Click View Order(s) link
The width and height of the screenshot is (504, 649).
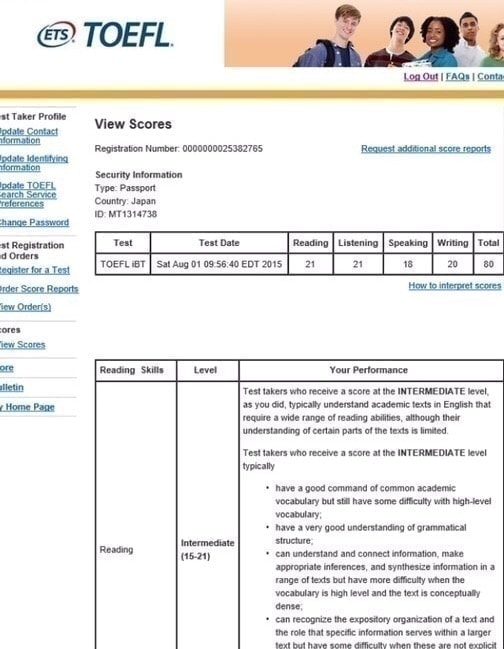coord(25,307)
